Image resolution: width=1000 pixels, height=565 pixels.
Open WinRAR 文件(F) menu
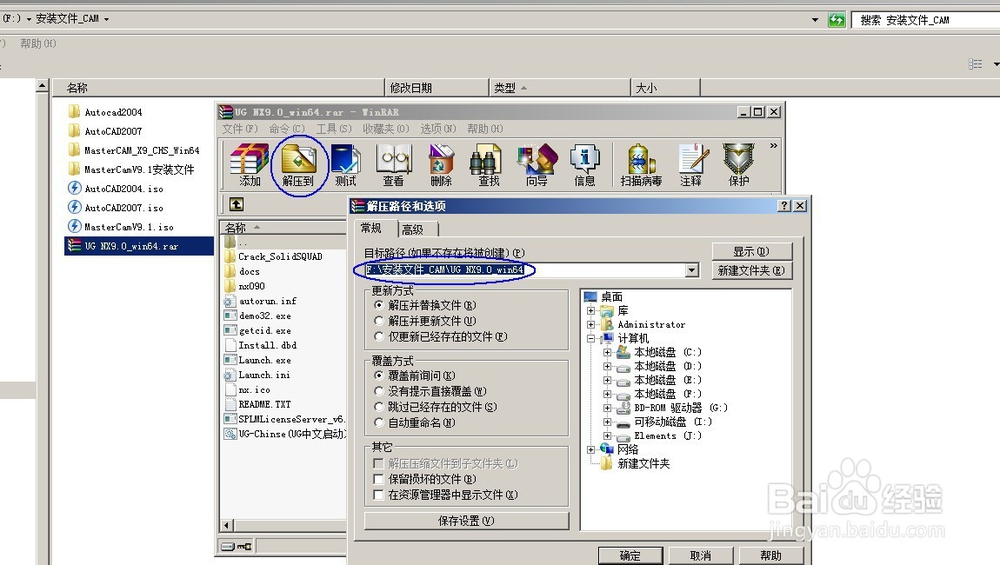pos(240,129)
